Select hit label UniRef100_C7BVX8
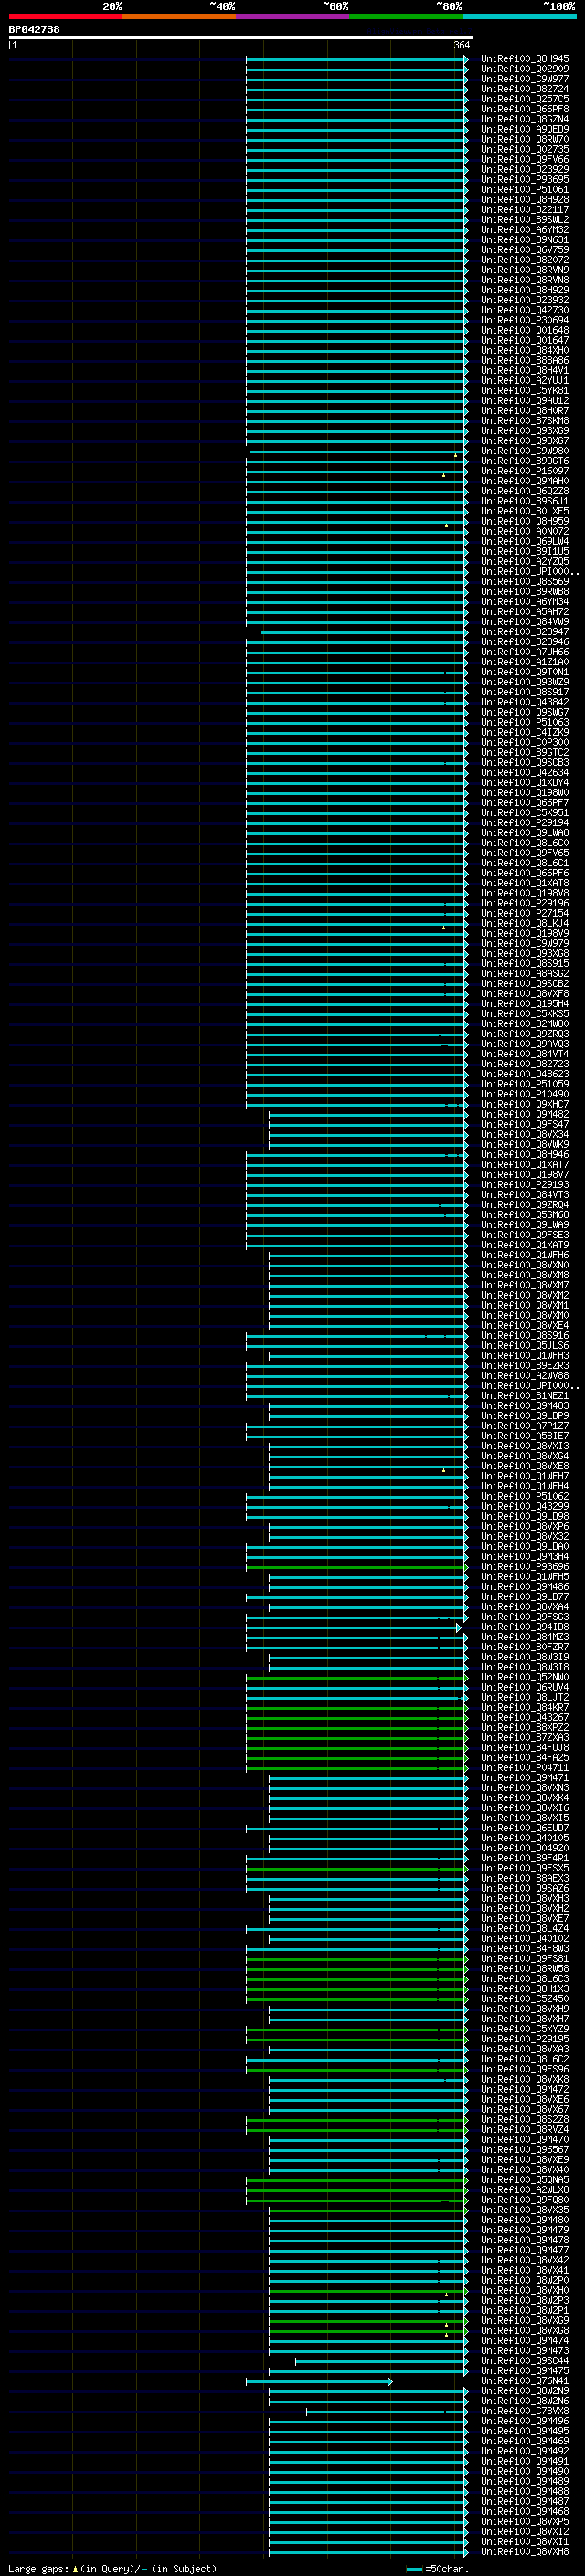The image size is (585, 2576). [x=525, y=2411]
